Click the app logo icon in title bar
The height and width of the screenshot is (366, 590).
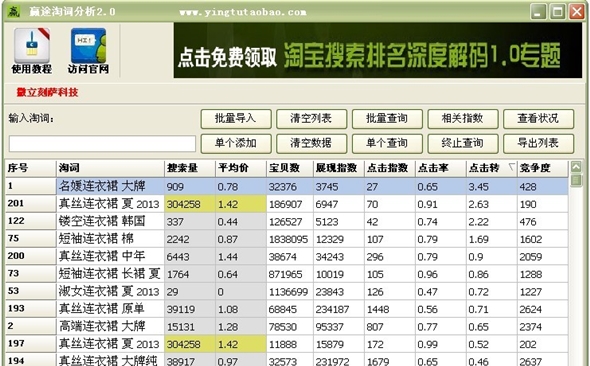14,11
